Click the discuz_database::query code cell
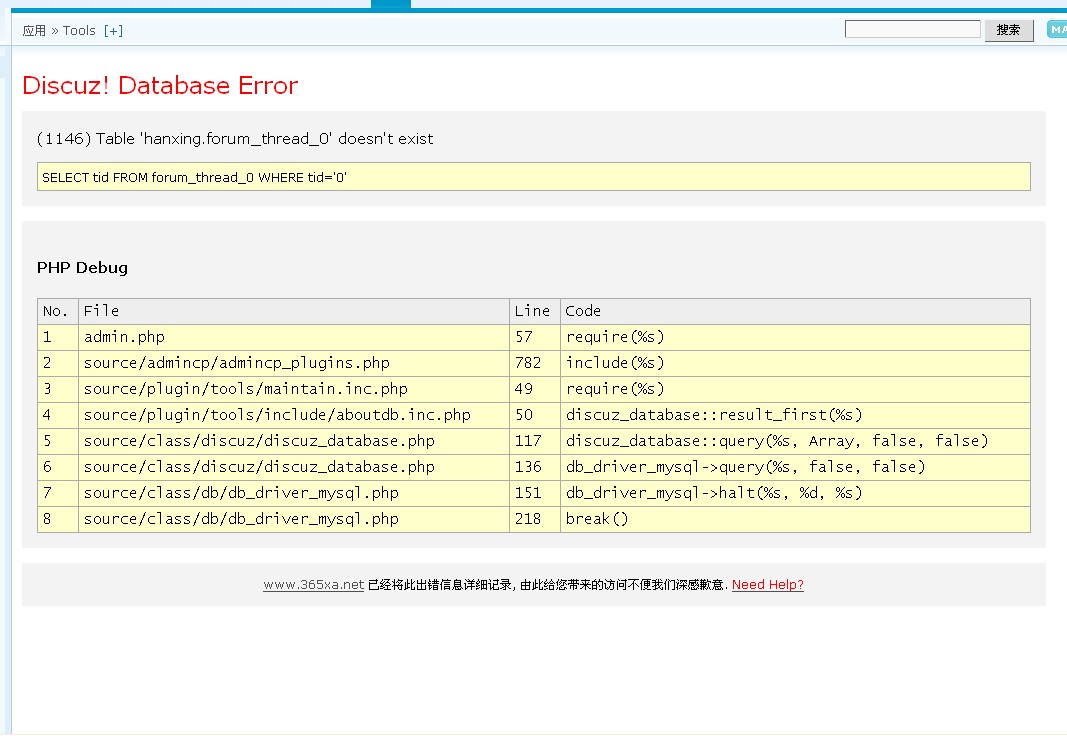Image resolution: width=1067 pixels, height=736 pixels. coord(795,441)
